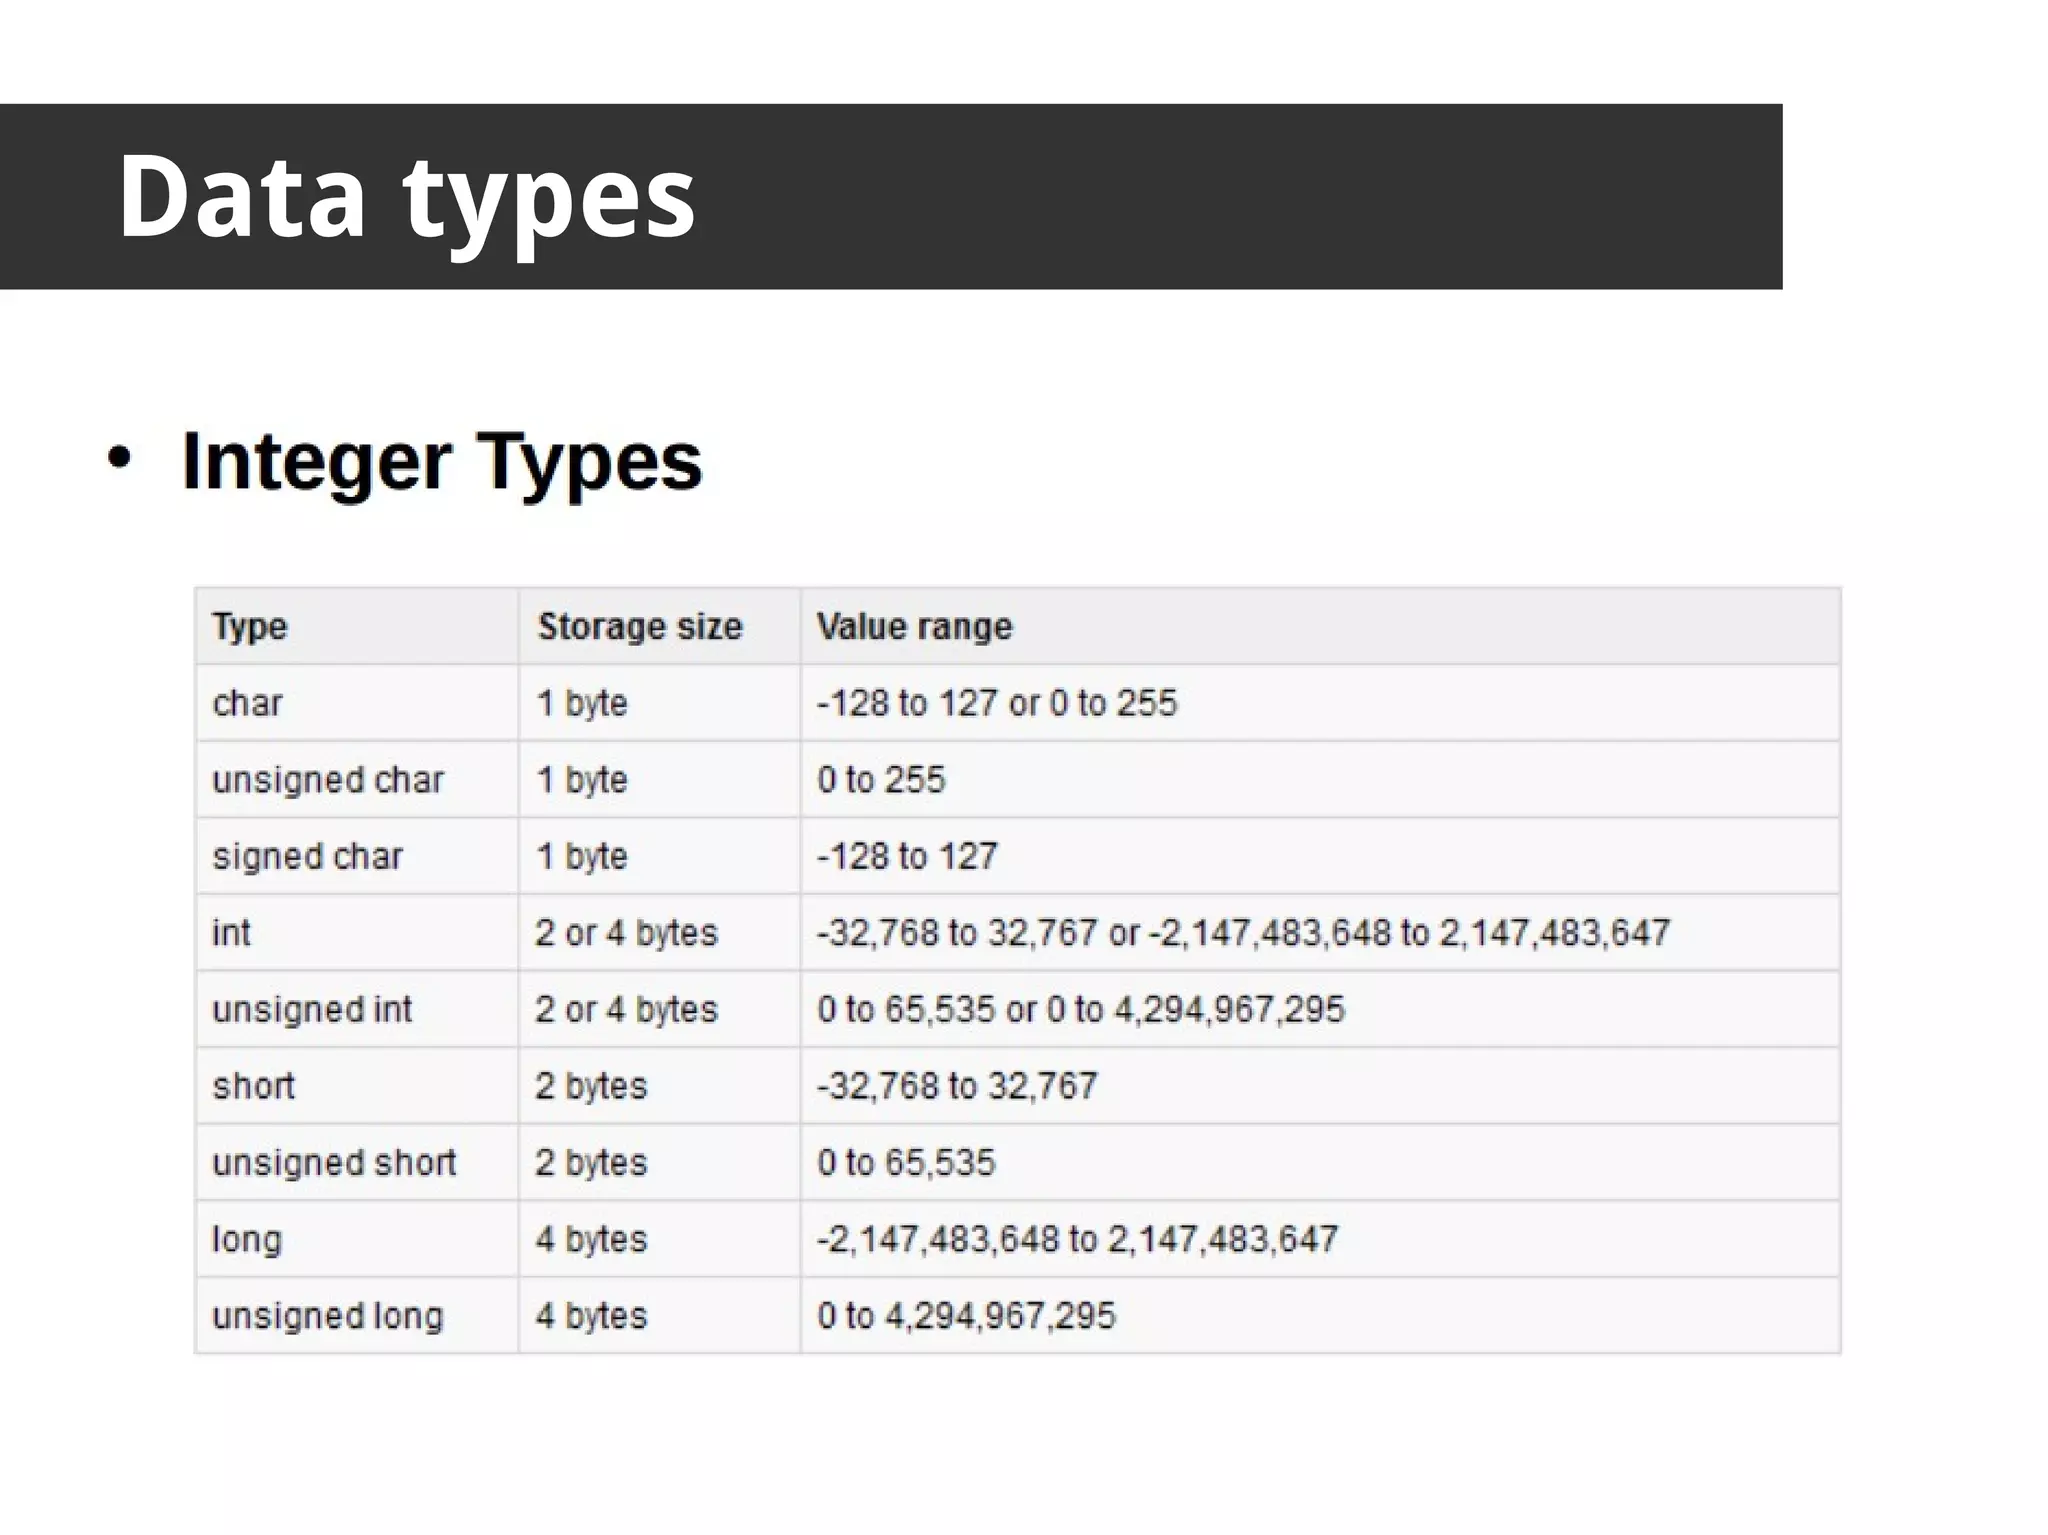Click the 'unsigned int' type cell
Viewport: 2048px width, 1535px height.
pyautogui.click(x=312, y=1010)
